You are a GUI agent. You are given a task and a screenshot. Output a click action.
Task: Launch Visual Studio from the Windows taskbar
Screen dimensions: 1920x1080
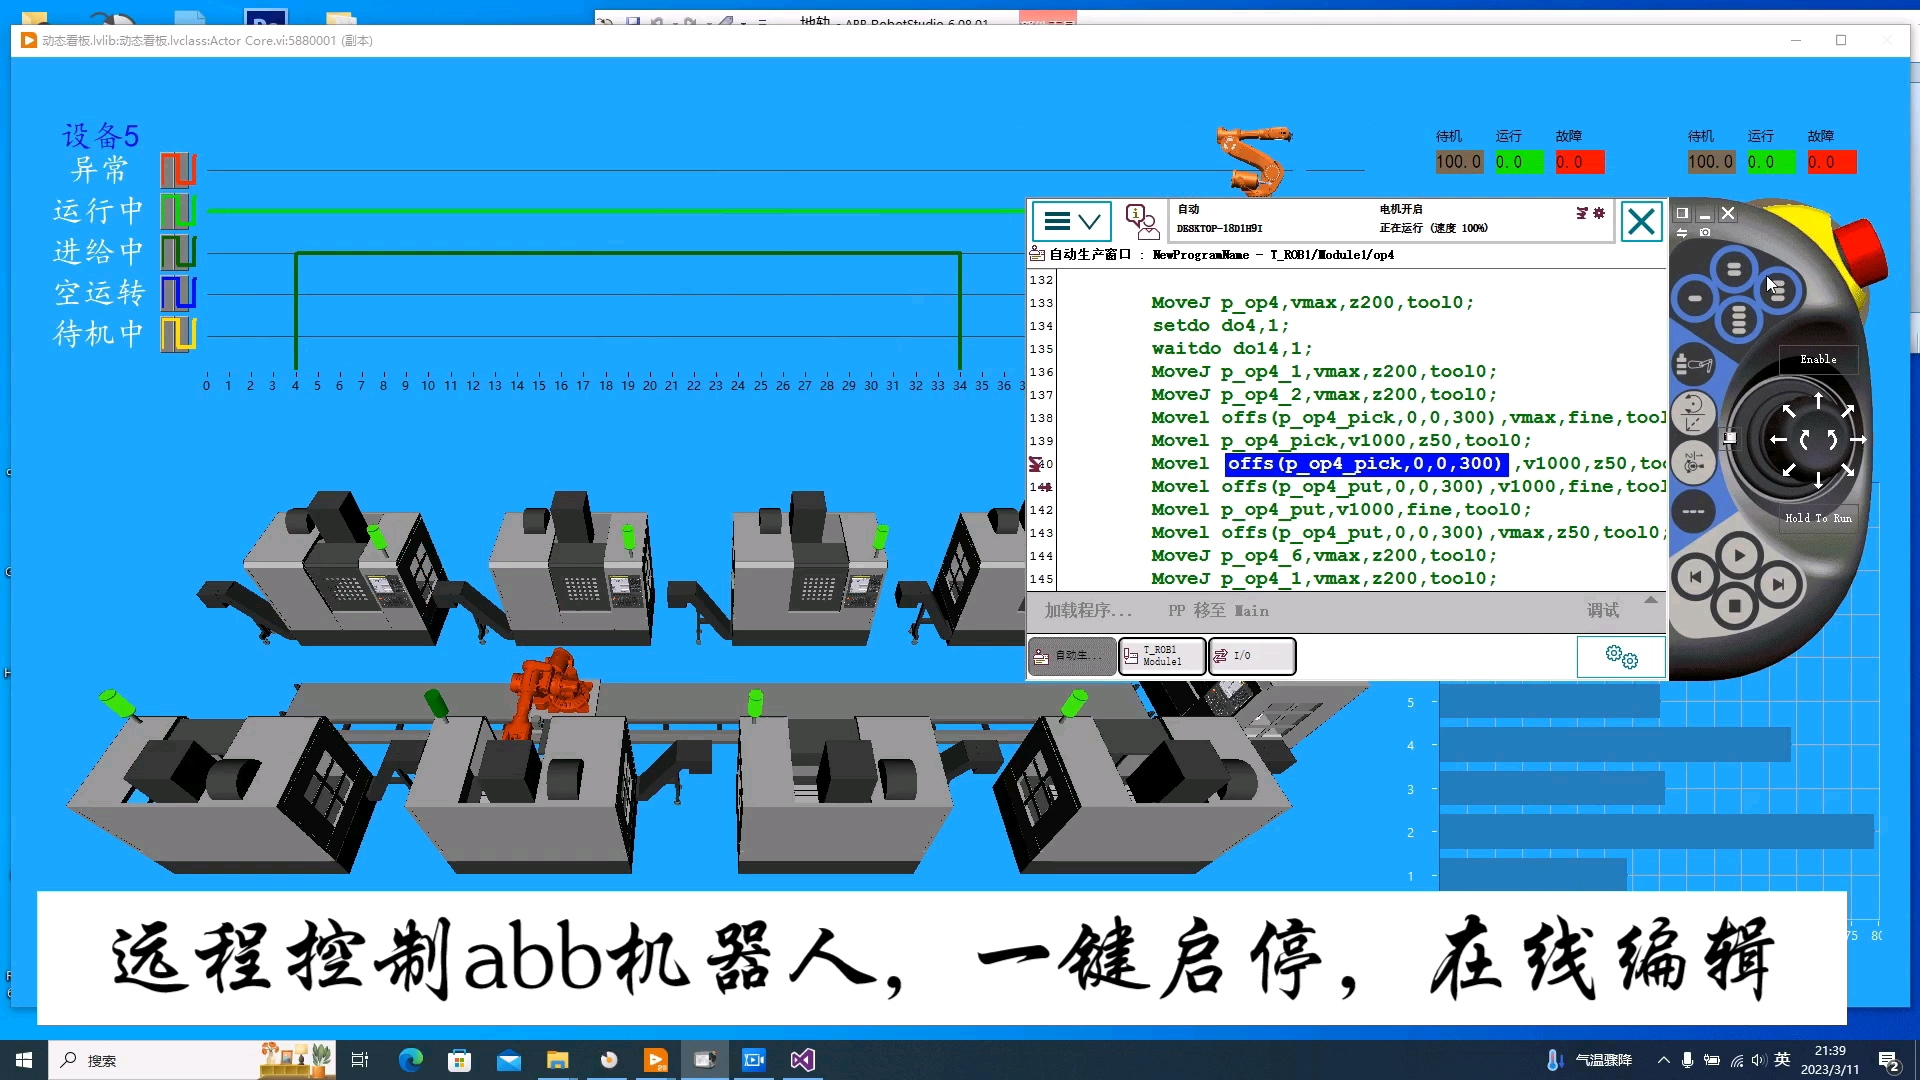(x=802, y=1059)
